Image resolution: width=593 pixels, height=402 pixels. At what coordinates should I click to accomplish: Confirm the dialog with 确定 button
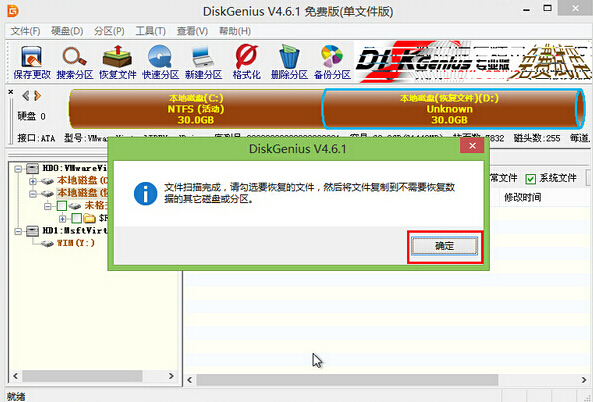(x=444, y=246)
